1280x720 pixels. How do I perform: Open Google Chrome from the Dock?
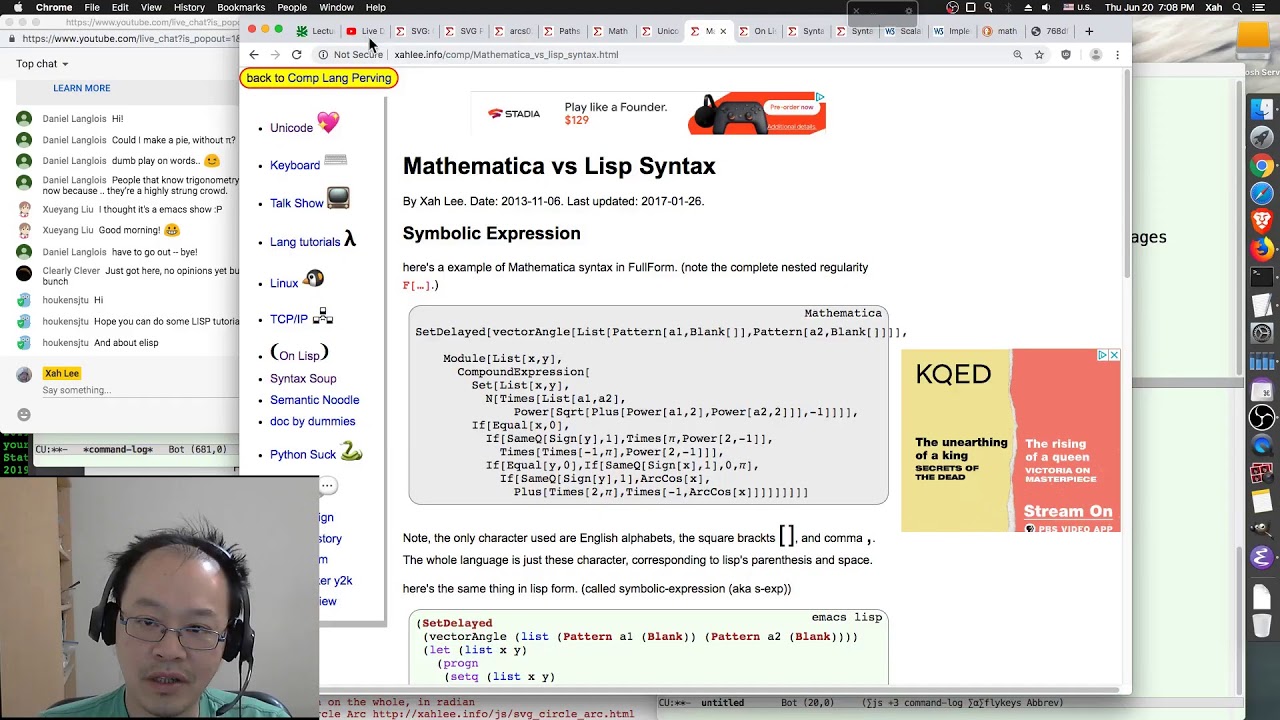pos(1262,166)
